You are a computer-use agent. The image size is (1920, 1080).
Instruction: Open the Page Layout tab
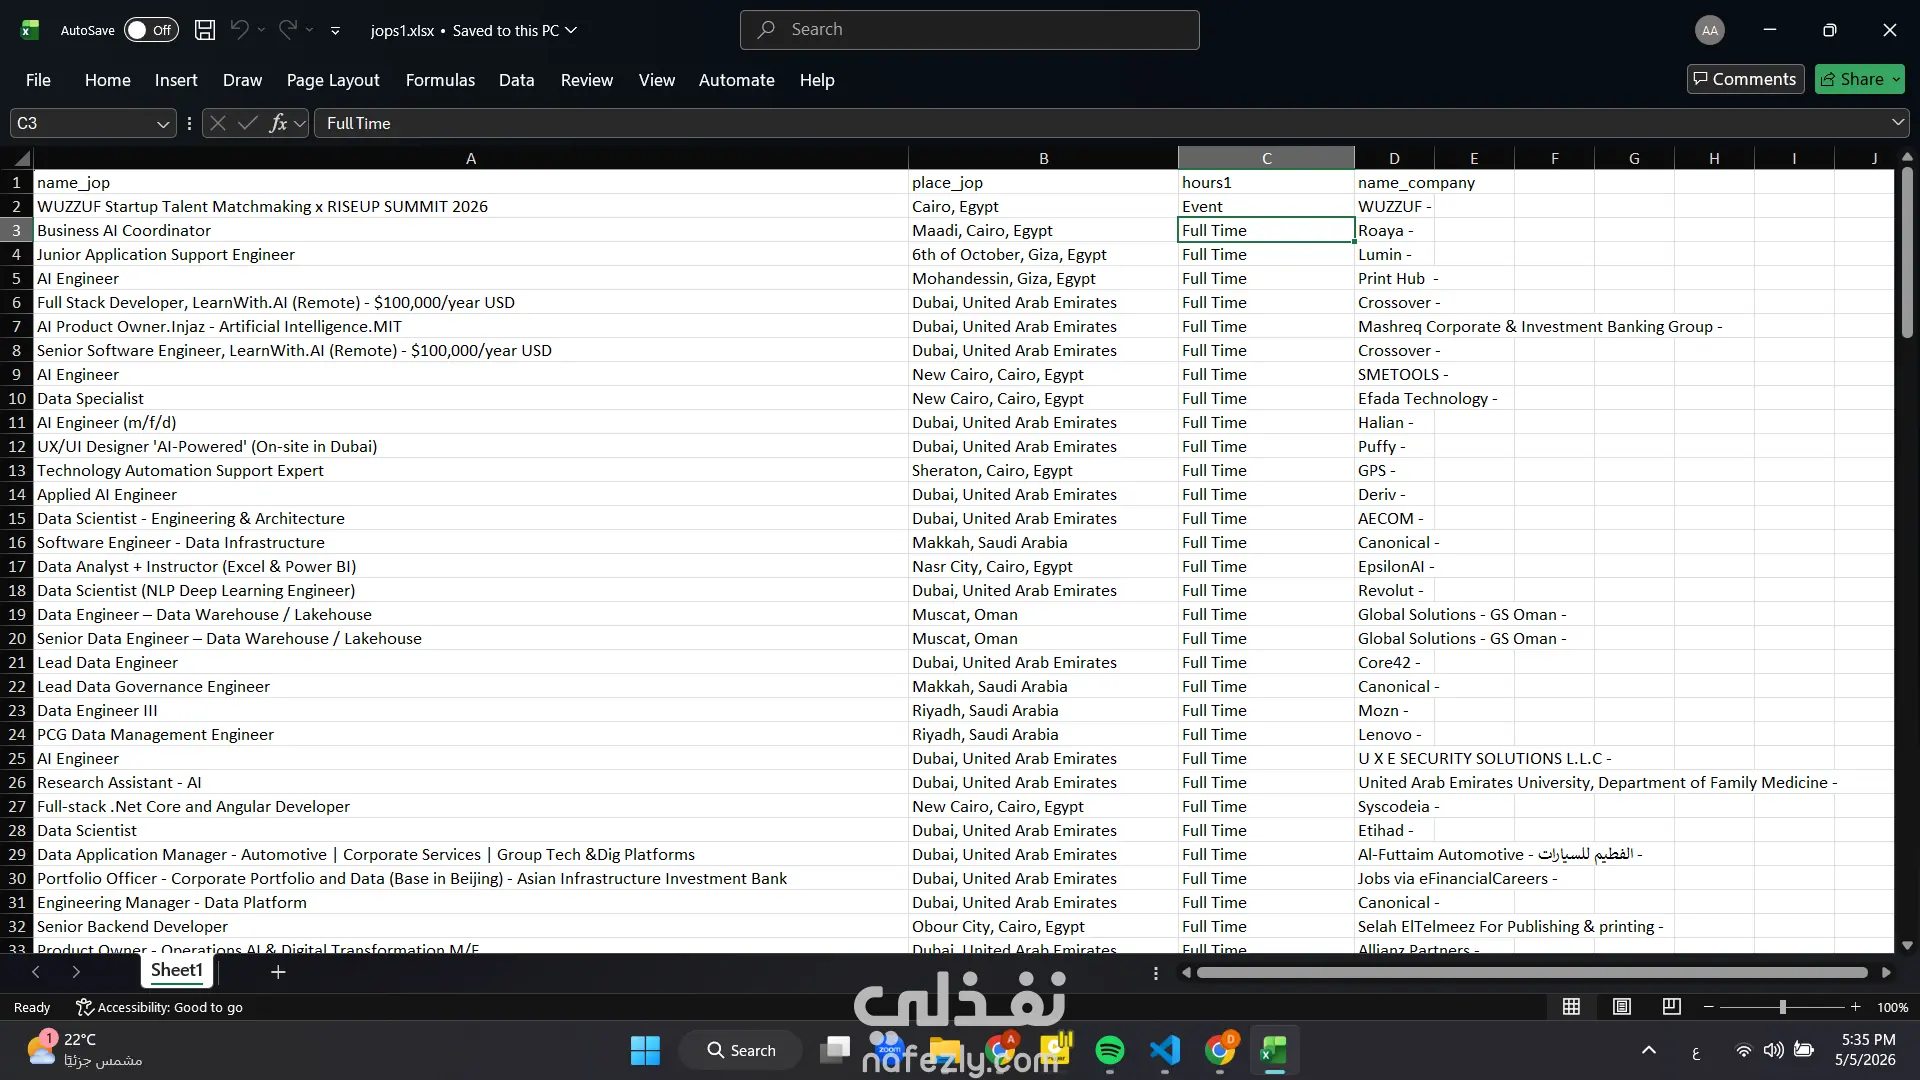(x=333, y=80)
